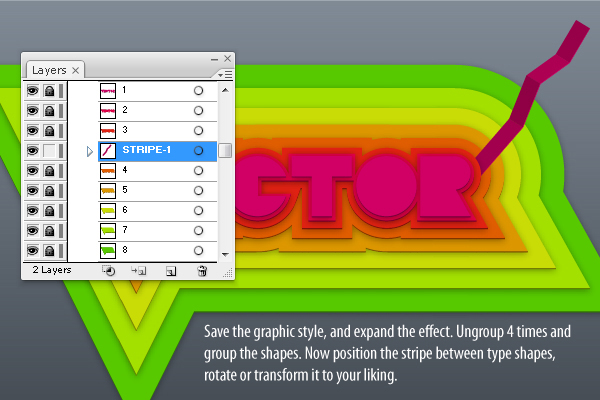Select layer 7 thumbnail
Screen dimensions: 600x400
click(108, 231)
